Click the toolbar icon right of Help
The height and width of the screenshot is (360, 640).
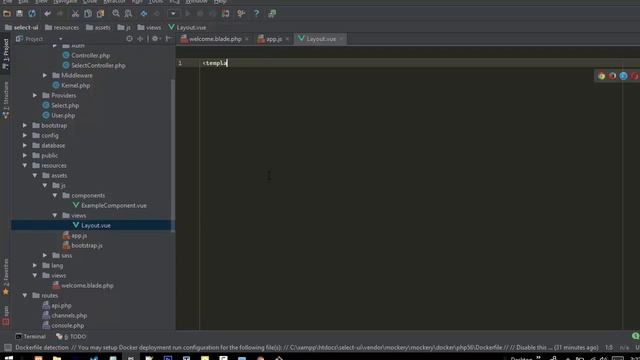pyautogui.click(x=272, y=13)
